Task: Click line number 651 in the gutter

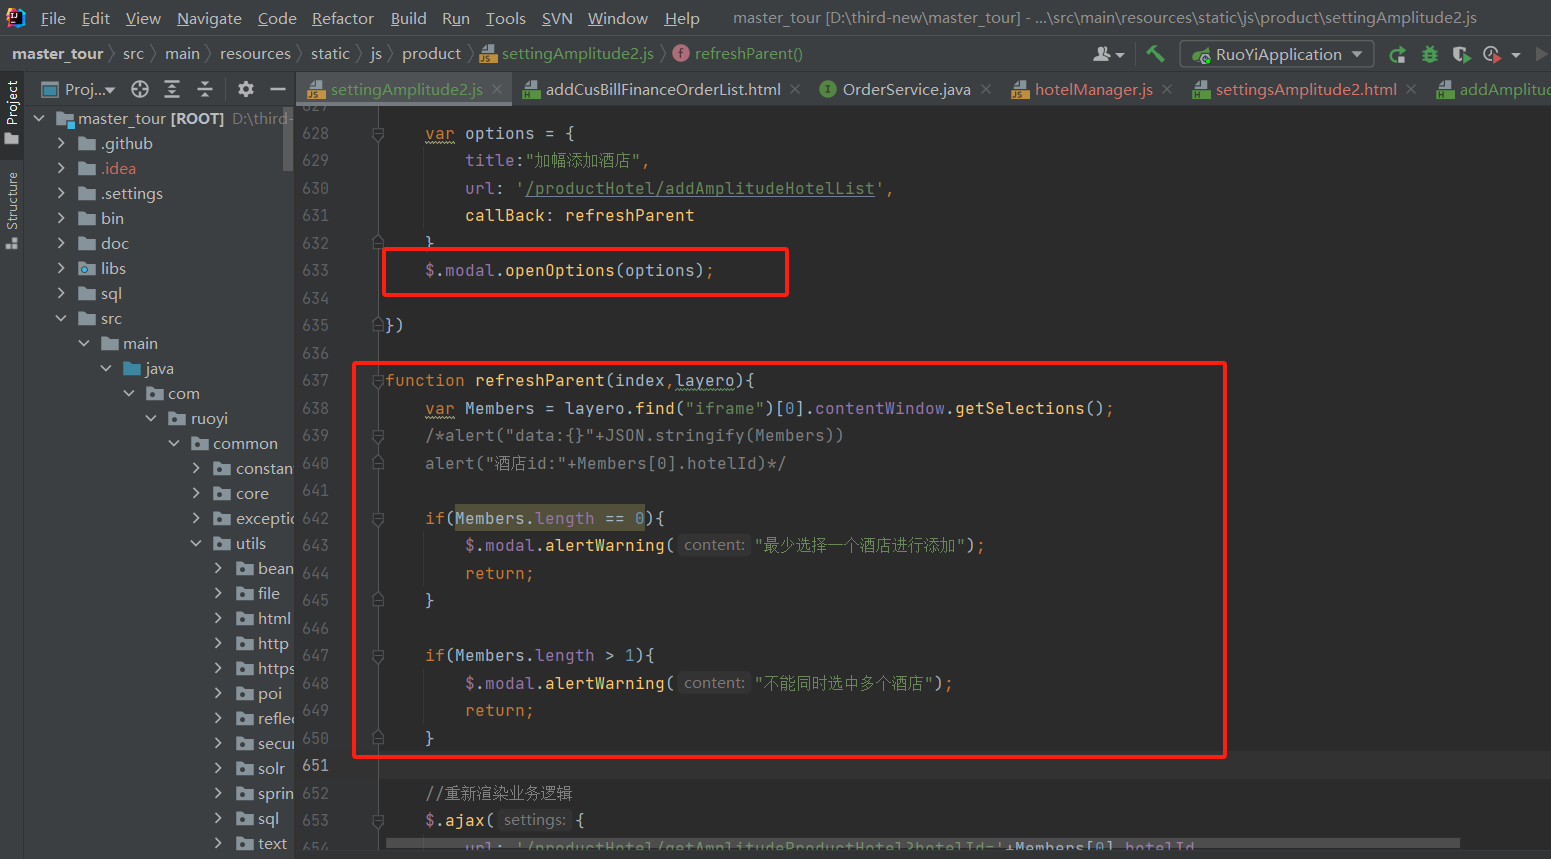Action: tap(316, 765)
